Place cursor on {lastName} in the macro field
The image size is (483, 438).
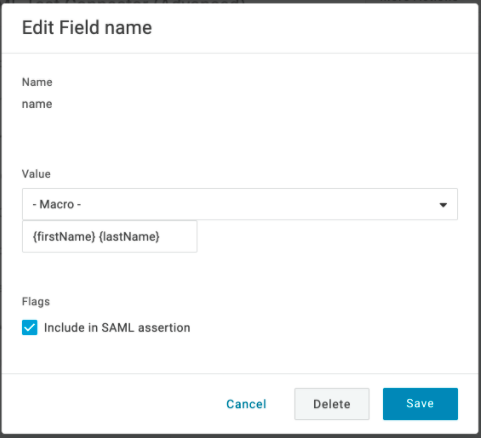click(x=129, y=237)
